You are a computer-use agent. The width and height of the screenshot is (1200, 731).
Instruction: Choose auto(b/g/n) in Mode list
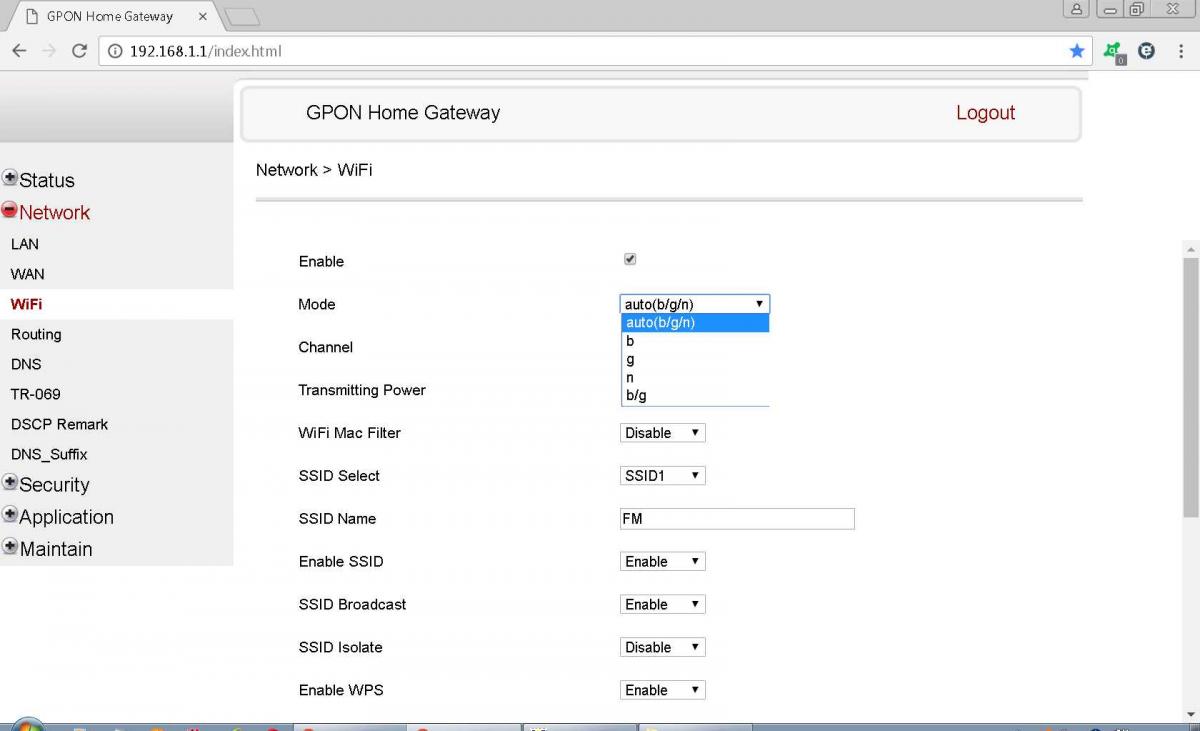(x=695, y=322)
